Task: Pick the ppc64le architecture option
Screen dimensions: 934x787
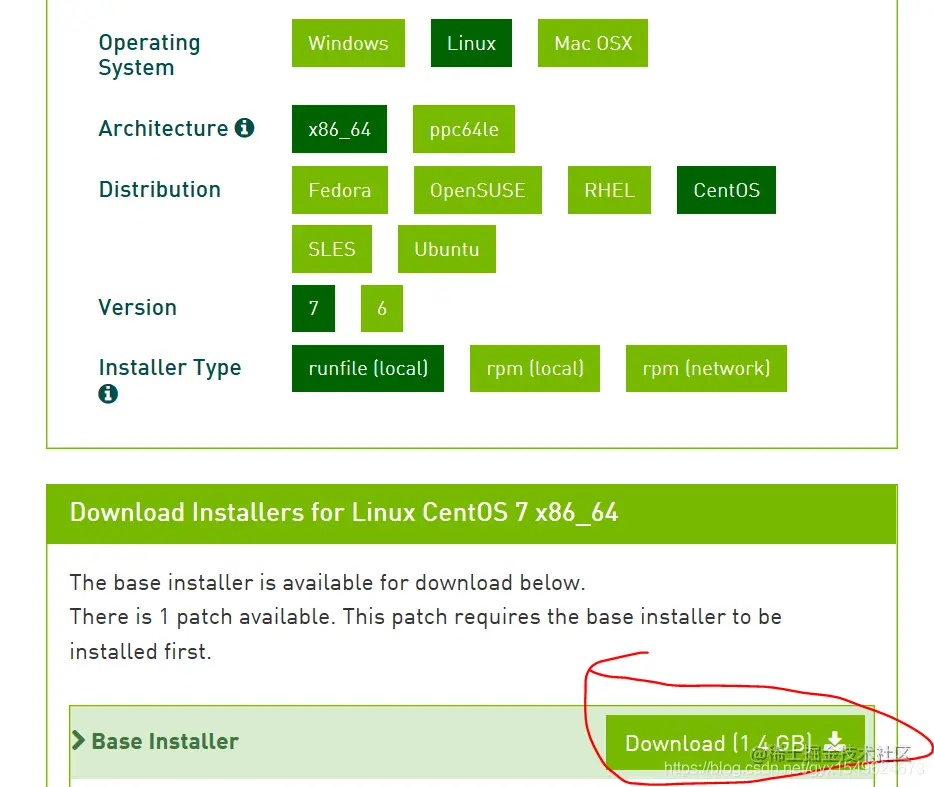Action: coord(463,129)
